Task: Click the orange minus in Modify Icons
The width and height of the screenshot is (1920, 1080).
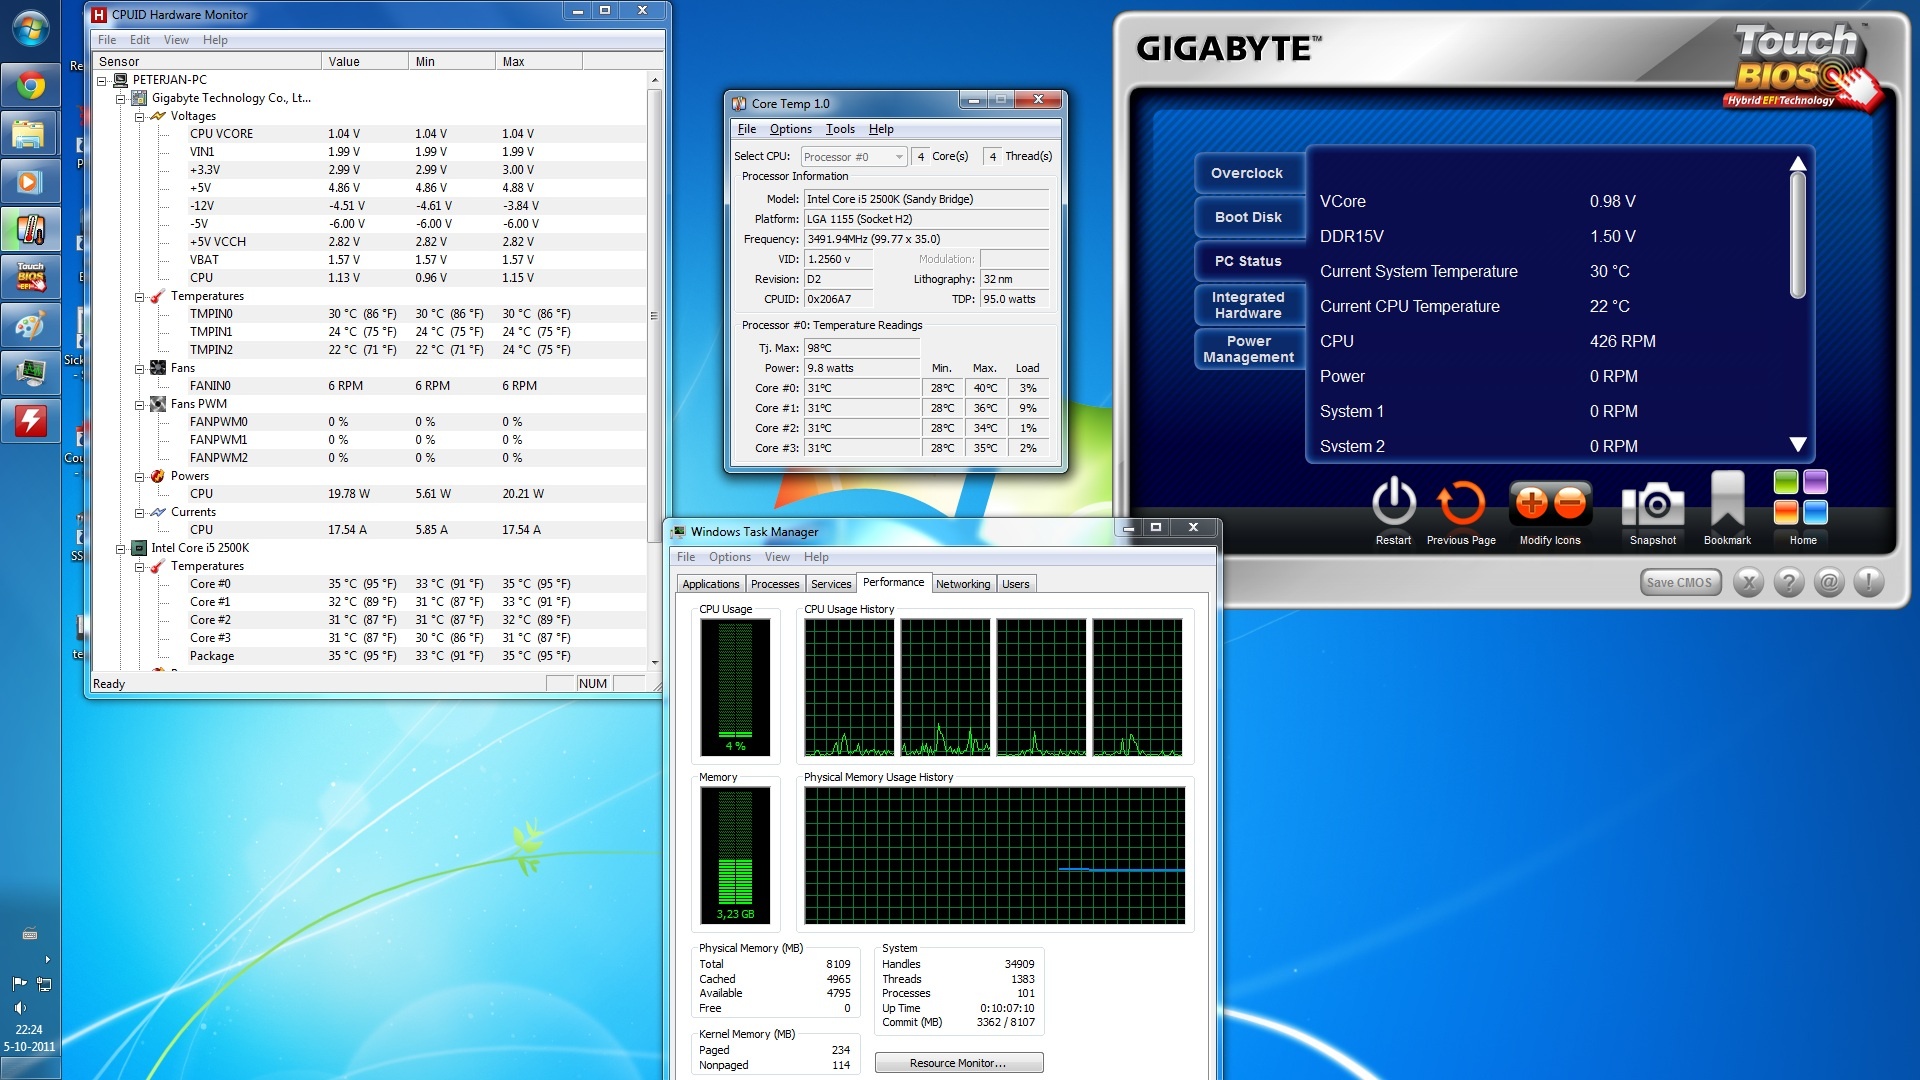Action: (1570, 503)
